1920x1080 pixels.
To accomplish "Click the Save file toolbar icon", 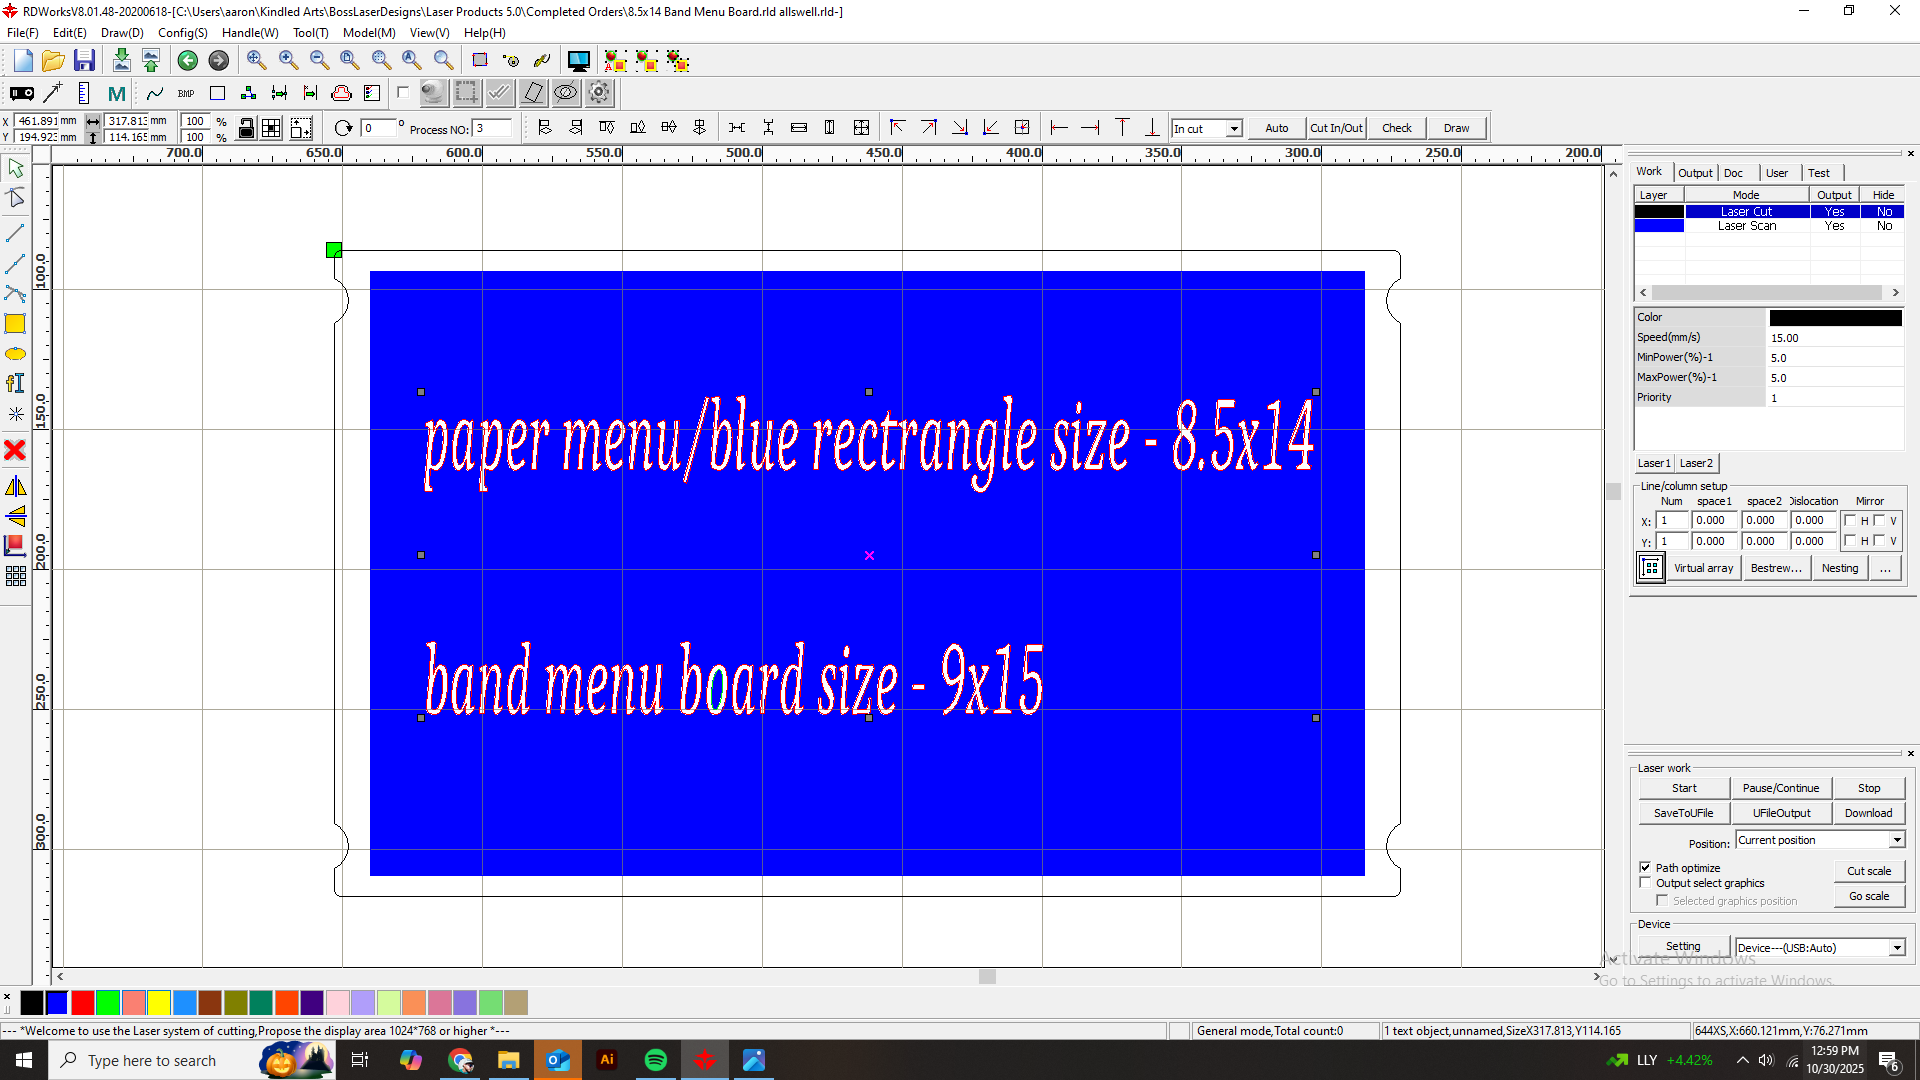I will click(84, 61).
